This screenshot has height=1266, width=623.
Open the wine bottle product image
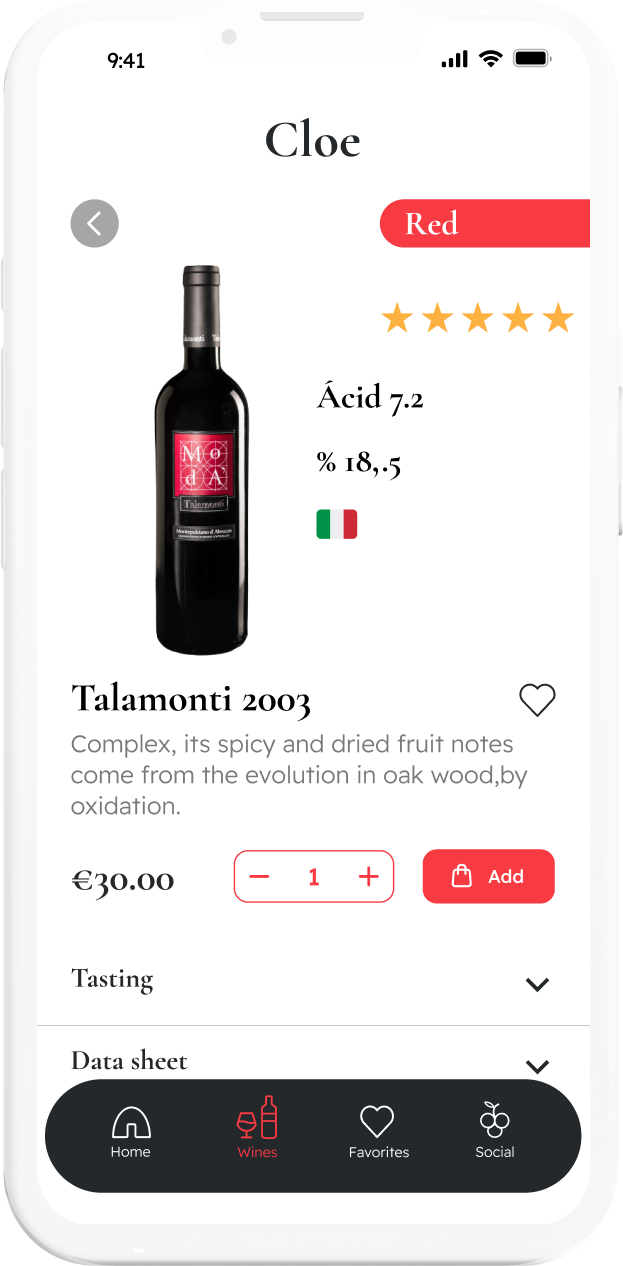(201, 460)
